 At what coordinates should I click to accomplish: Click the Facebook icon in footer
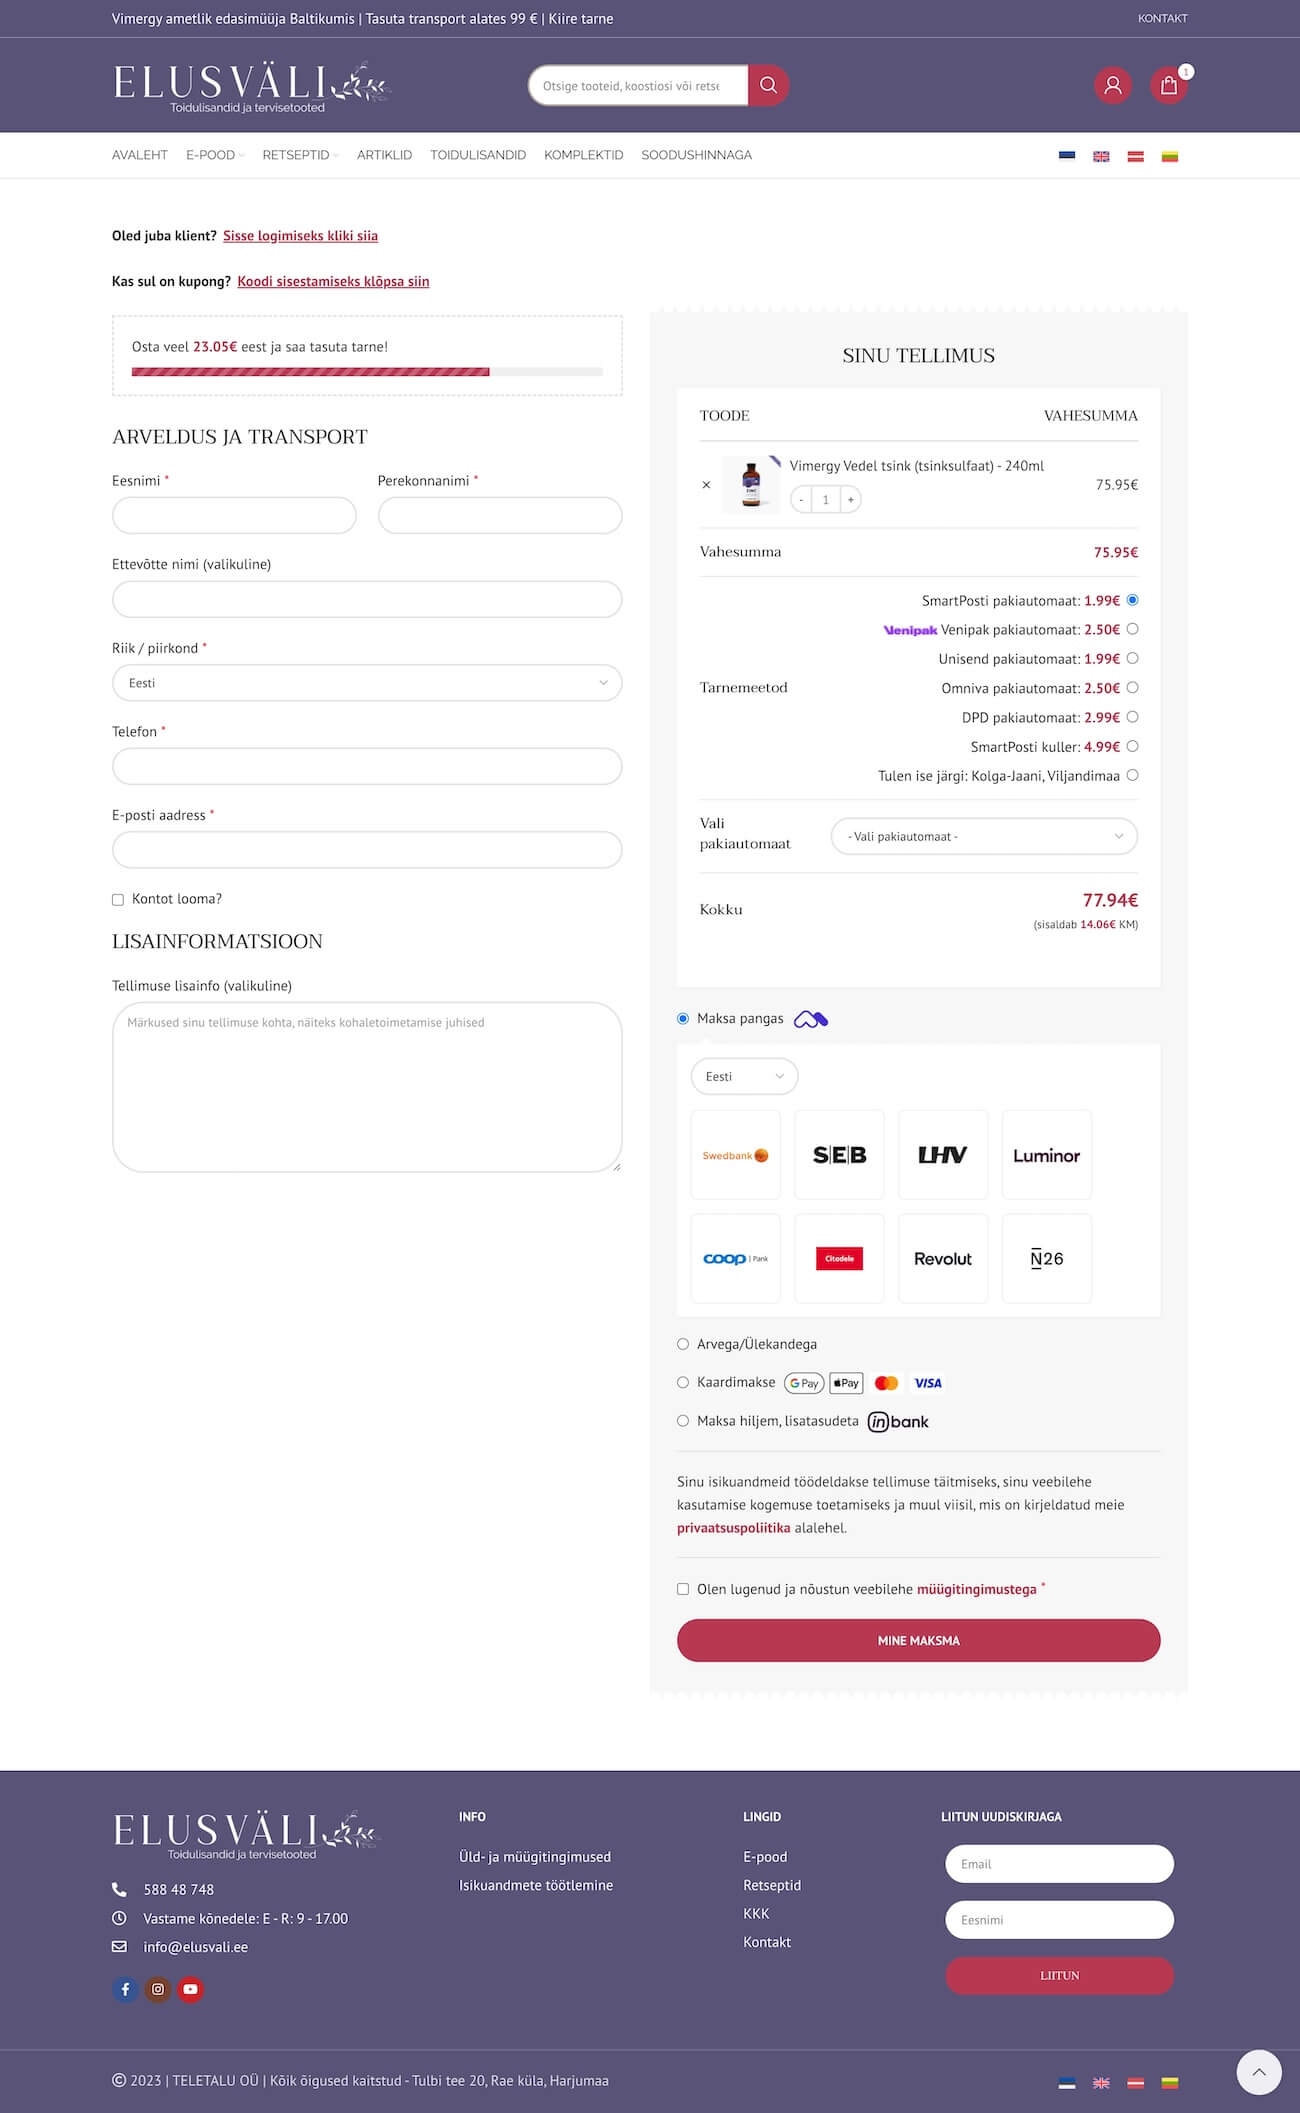pos(125,1989)
